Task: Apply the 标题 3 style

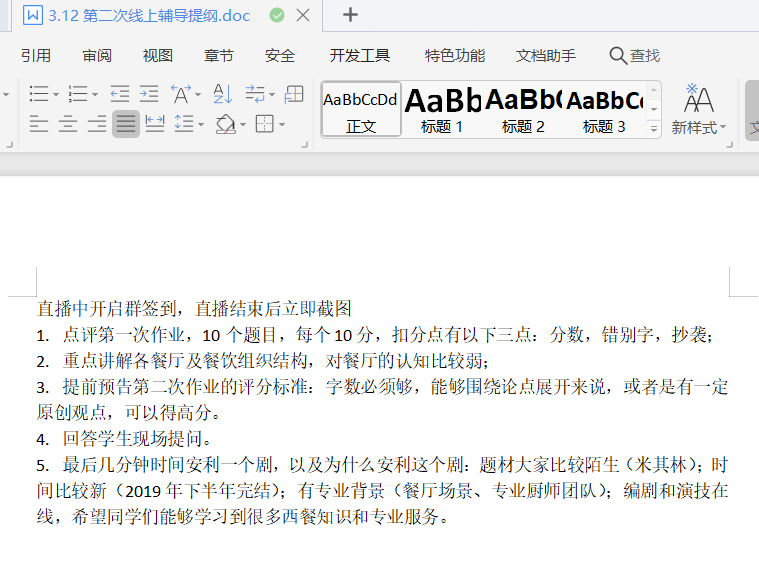Action: coord(604,110)
